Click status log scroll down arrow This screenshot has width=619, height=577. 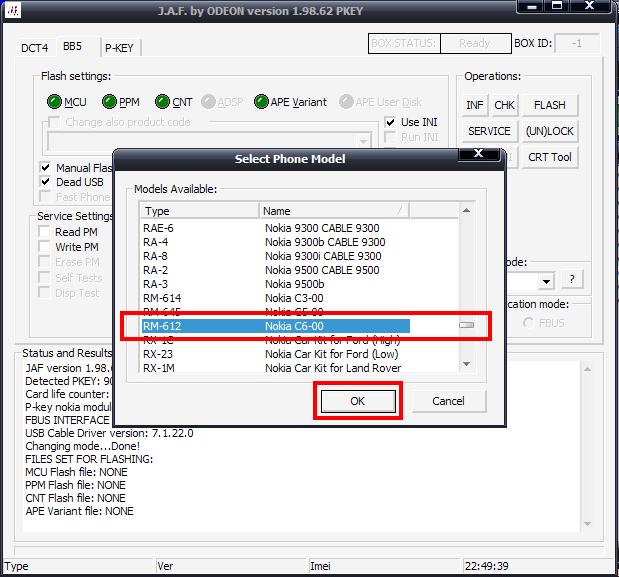click(588, 524)
